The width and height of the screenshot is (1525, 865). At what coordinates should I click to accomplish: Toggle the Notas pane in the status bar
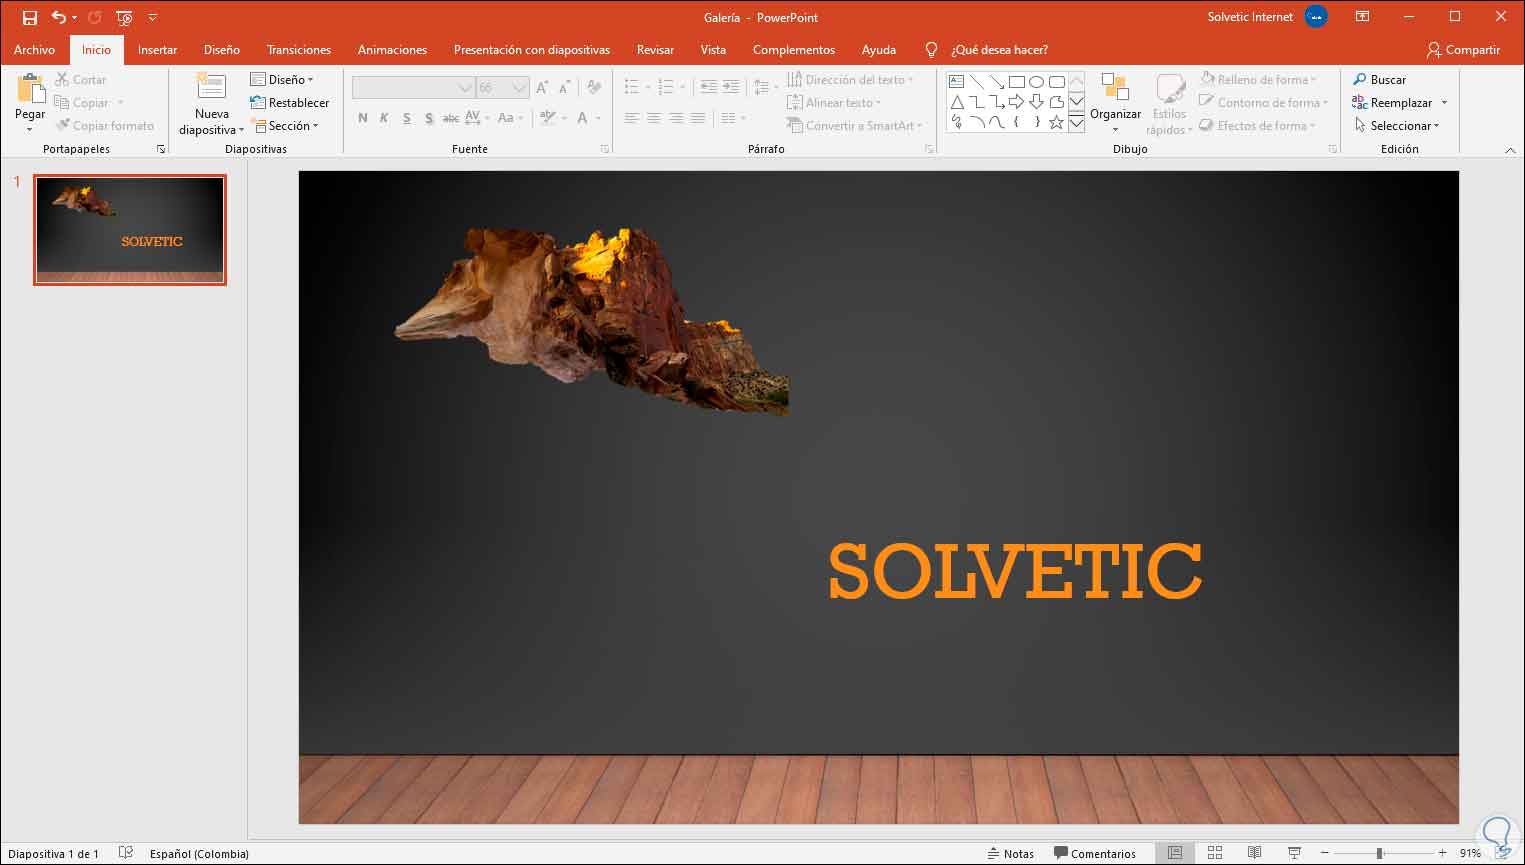pyautogui.click(x=1010, y=853)
